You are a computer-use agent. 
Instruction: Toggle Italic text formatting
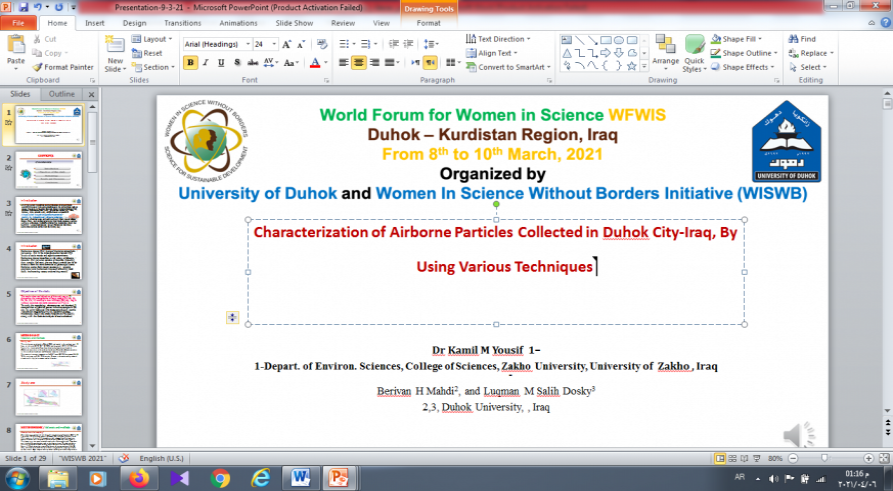pos(206,62)
